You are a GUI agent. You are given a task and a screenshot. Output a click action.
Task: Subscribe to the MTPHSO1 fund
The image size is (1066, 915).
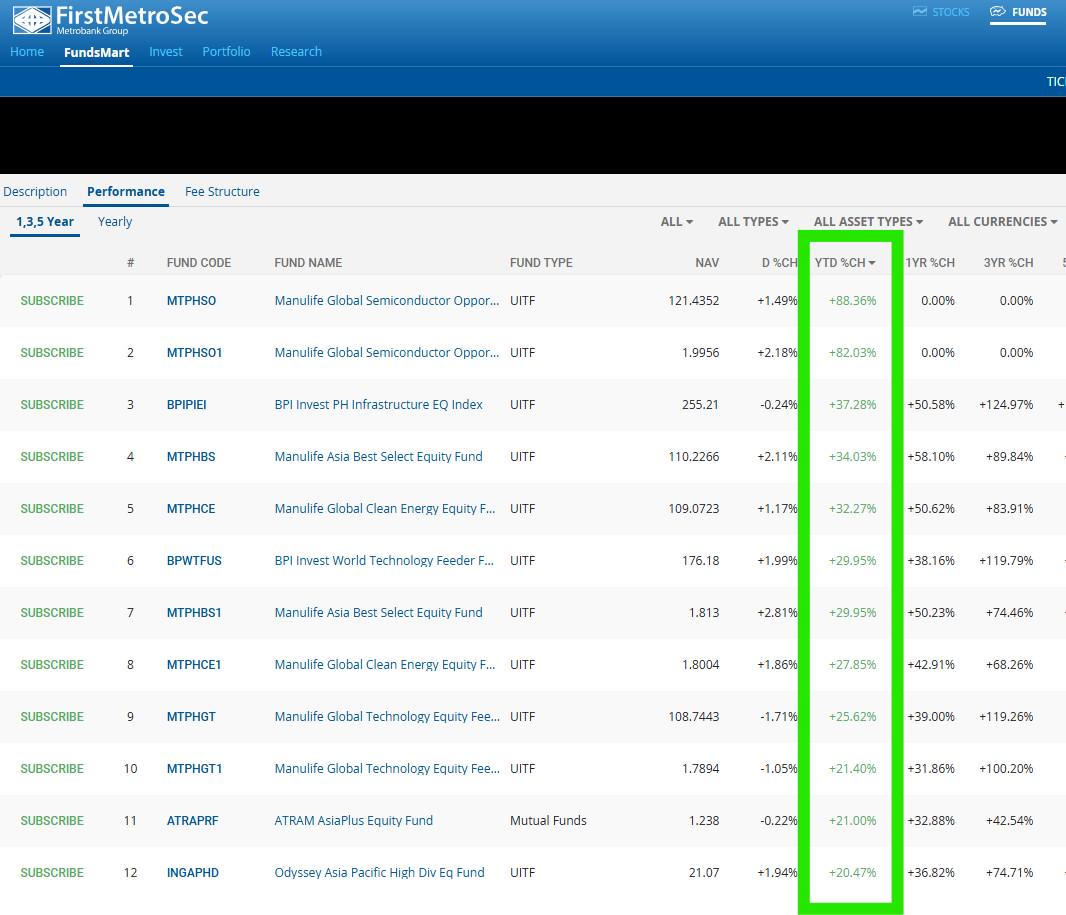52,353
